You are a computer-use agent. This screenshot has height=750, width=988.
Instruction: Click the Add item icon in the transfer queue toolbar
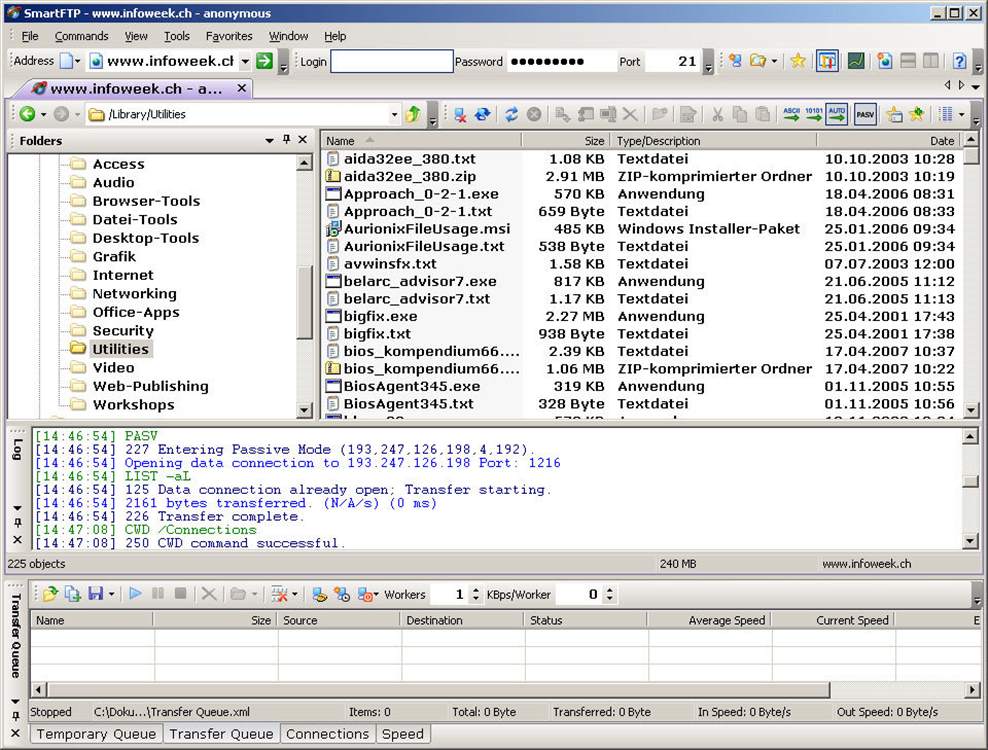(x=73, y=594)
